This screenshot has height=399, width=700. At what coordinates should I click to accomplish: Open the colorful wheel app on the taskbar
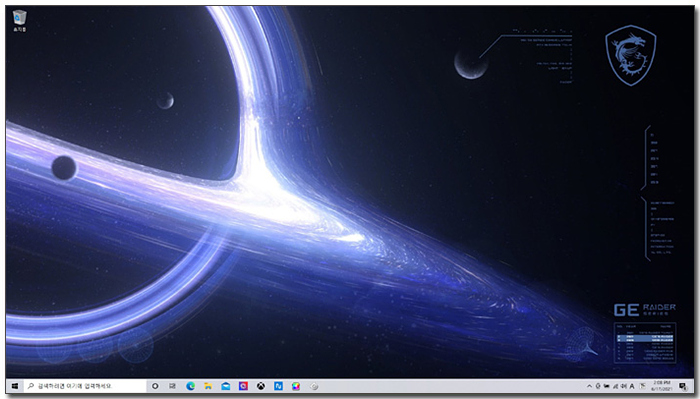(x=296, y=386)
